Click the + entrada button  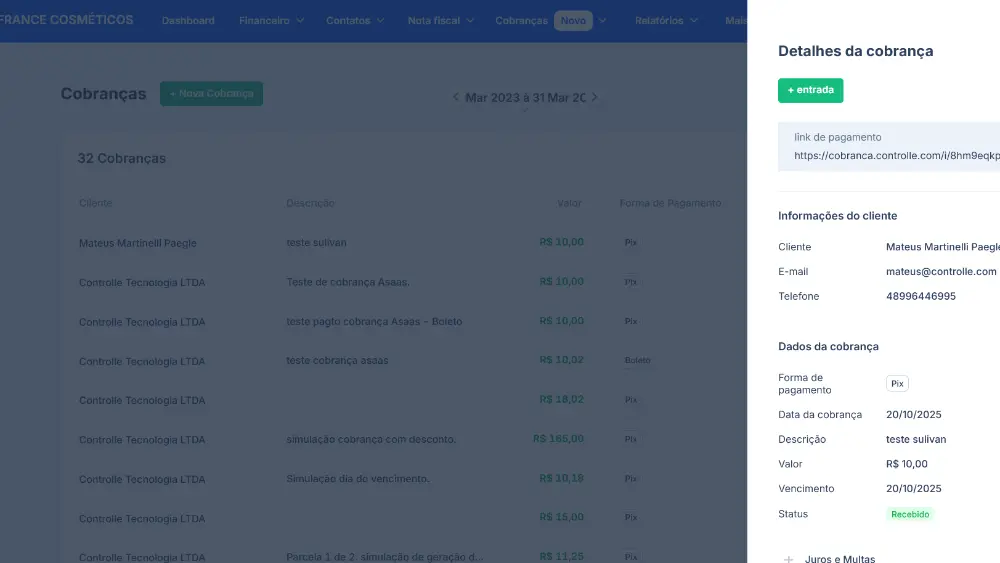[x=810, y=90]
